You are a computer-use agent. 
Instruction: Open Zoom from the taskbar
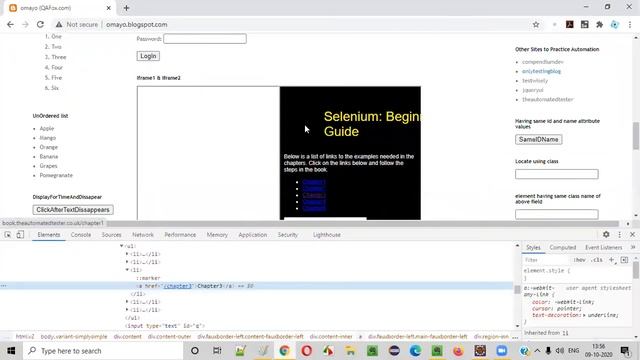502,351
